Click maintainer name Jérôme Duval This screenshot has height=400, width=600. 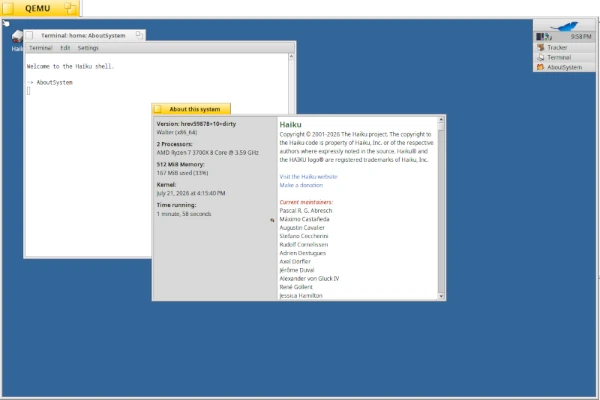pos(297,270)
